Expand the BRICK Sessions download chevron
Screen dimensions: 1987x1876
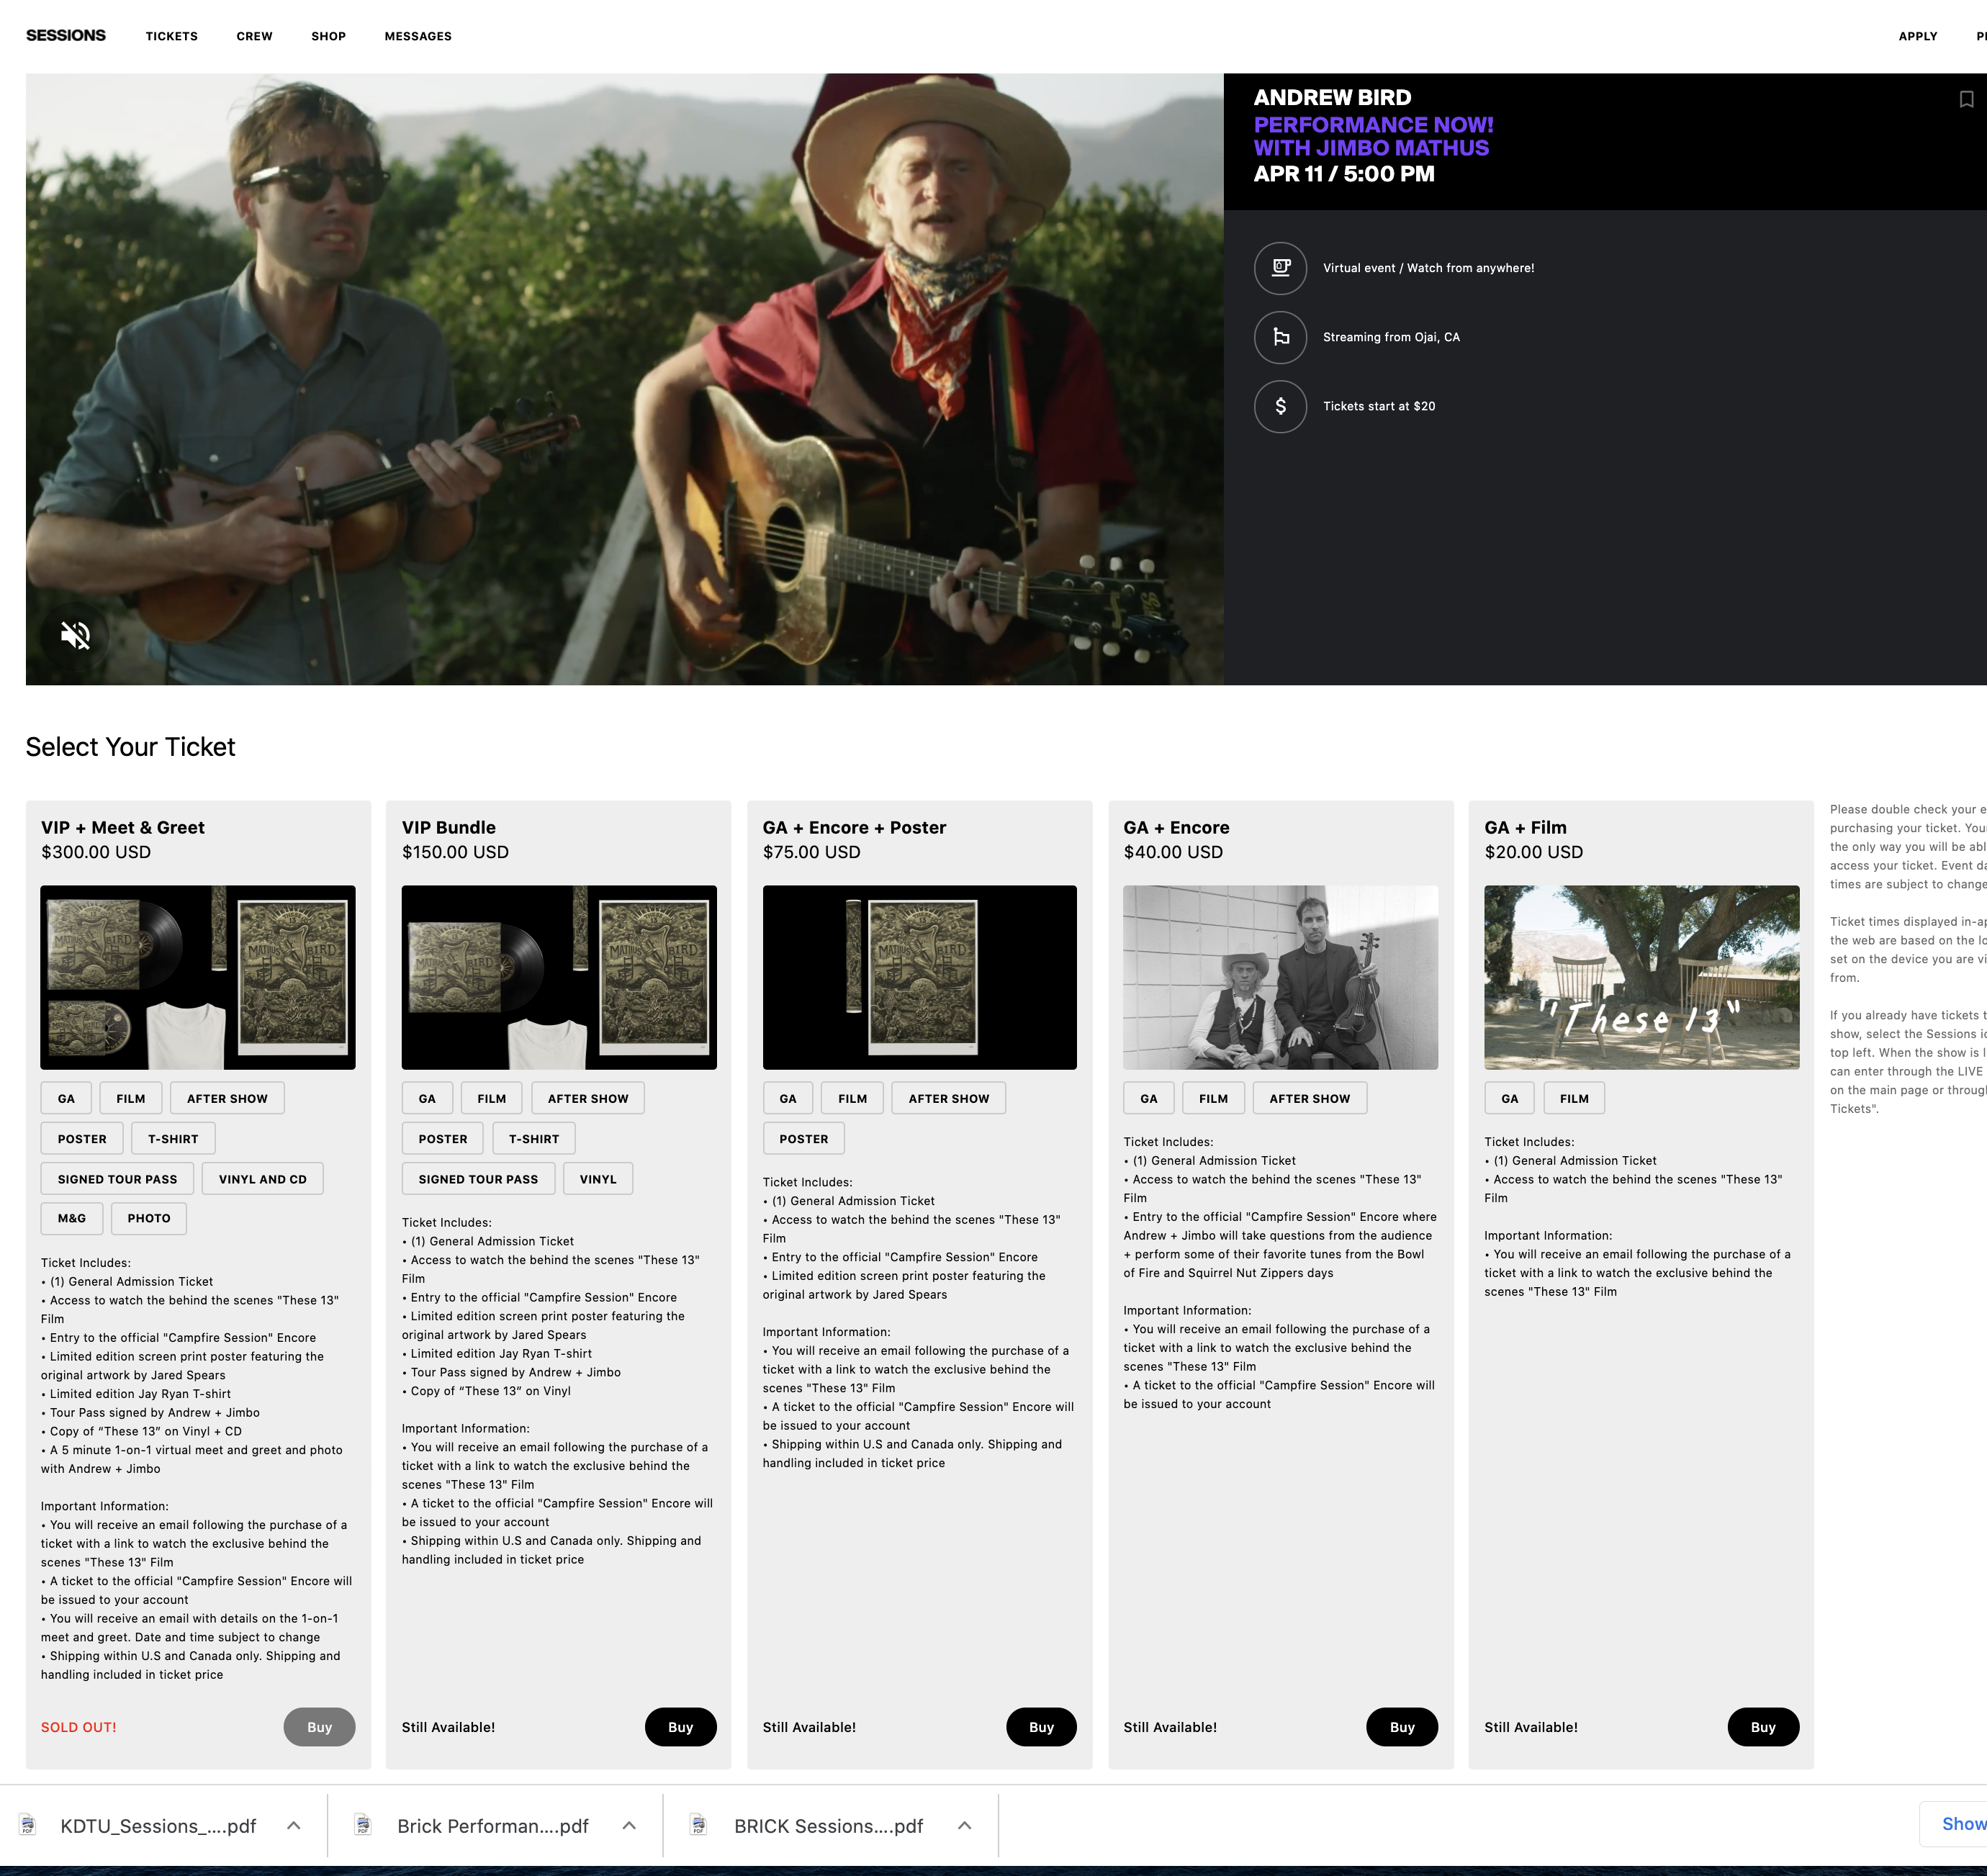(x=964, y=1825)
